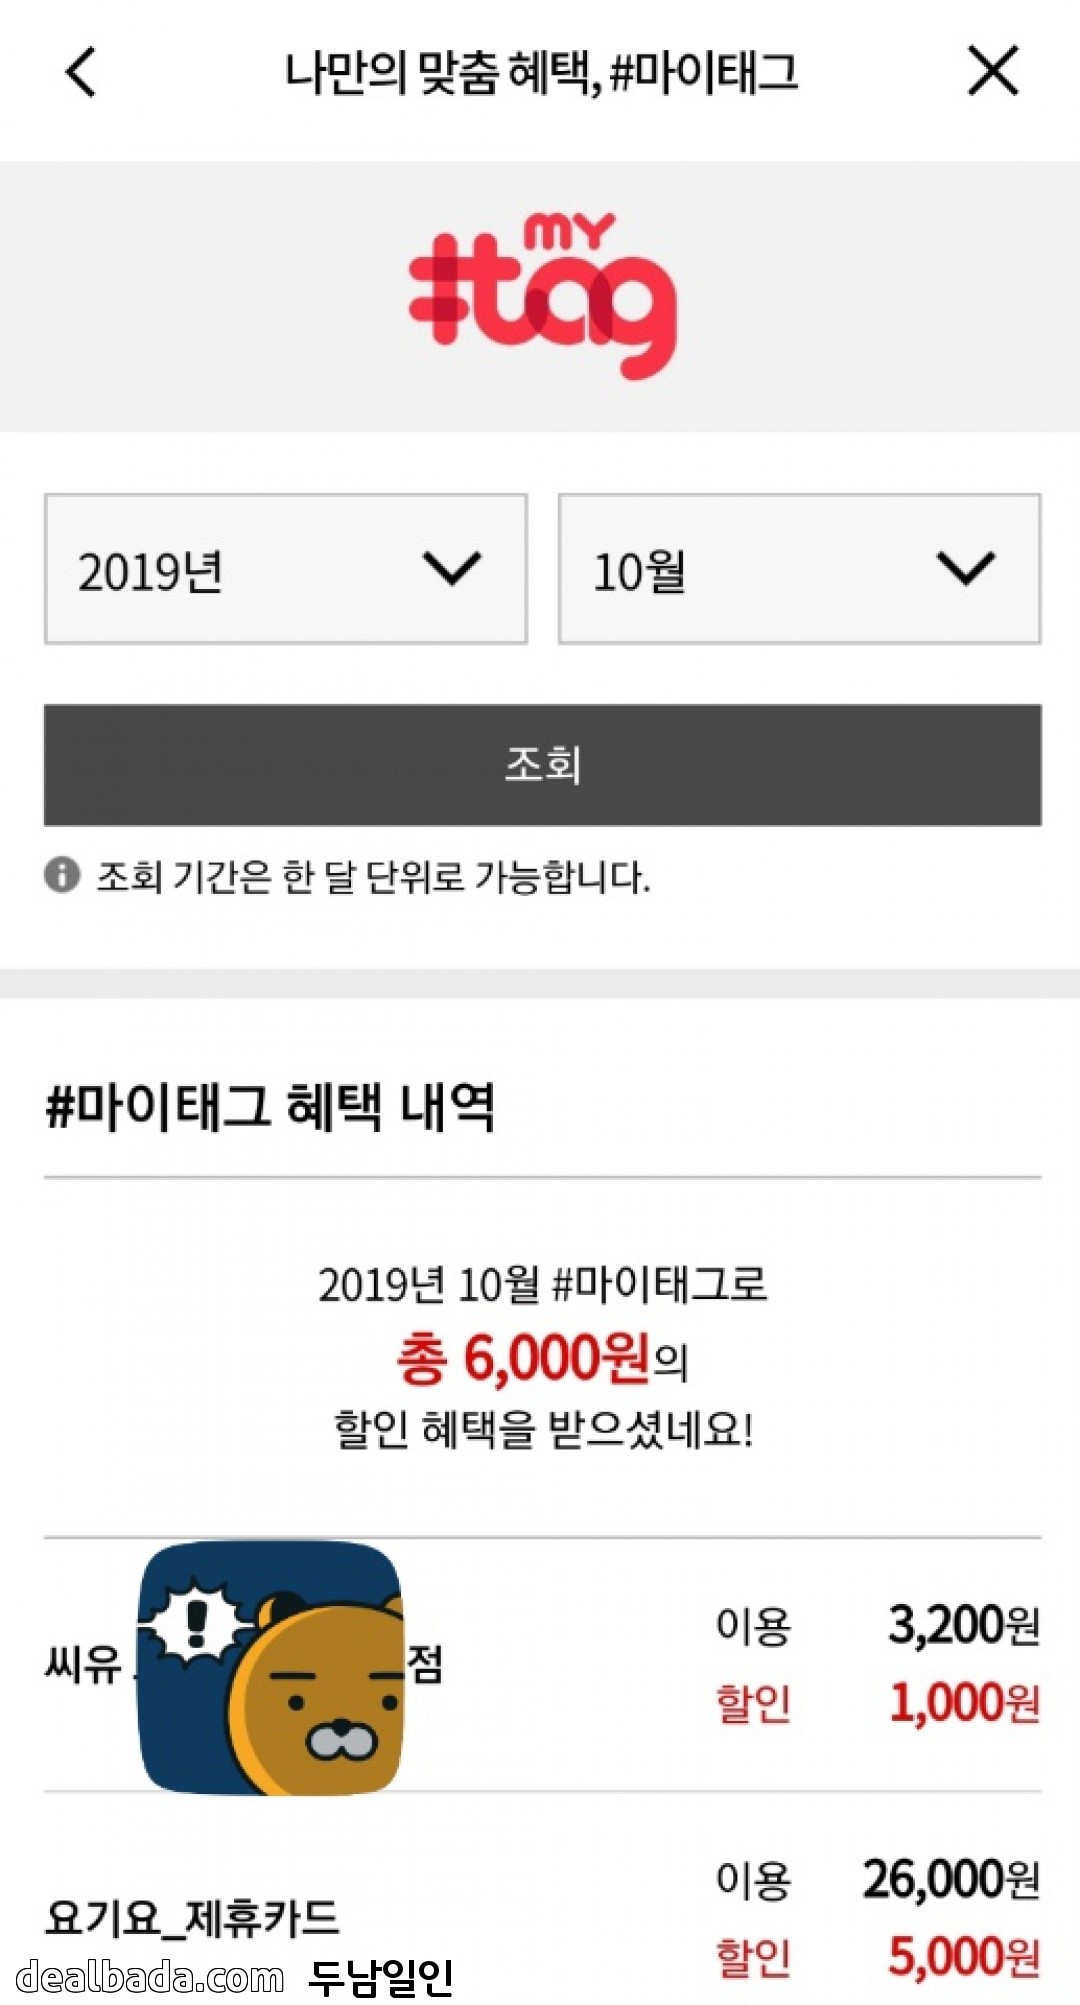The height and width of the screenshot is (2005, 1080).
Task: Tap the #마이태그 혜택 내역 heading
Action: pos(270,1107)
